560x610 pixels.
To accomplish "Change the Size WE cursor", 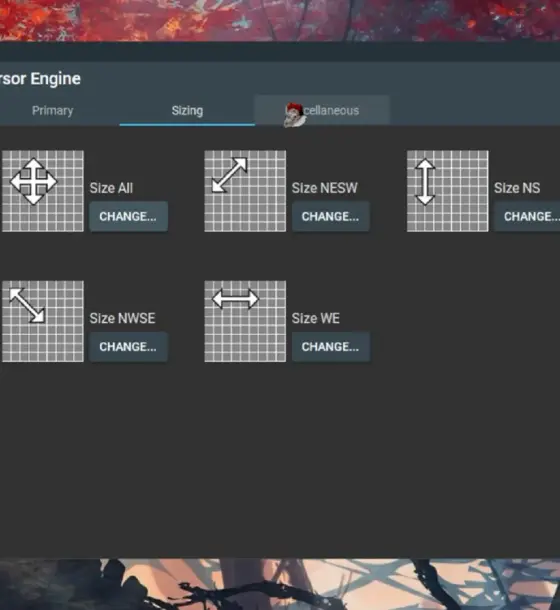I will point(331,347).
